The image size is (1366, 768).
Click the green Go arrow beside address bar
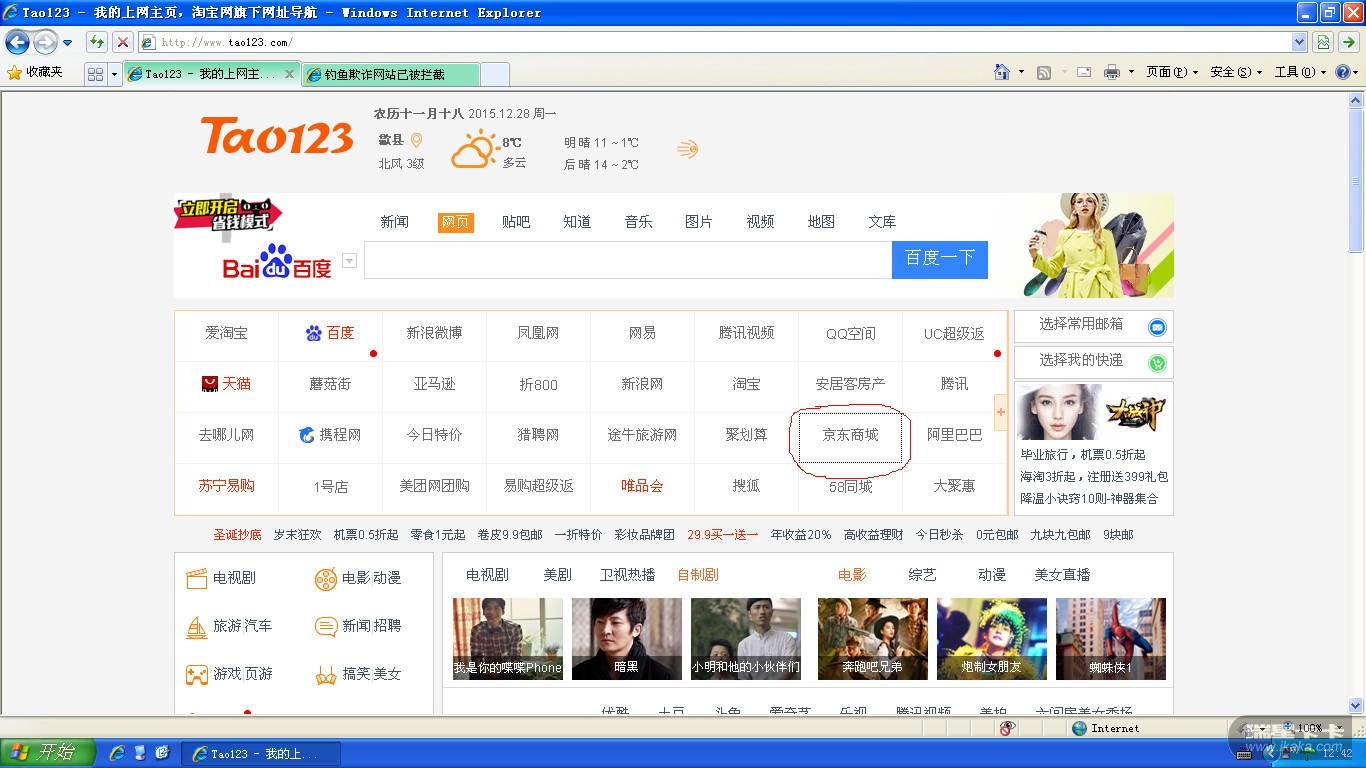(x=1349, y=42)
